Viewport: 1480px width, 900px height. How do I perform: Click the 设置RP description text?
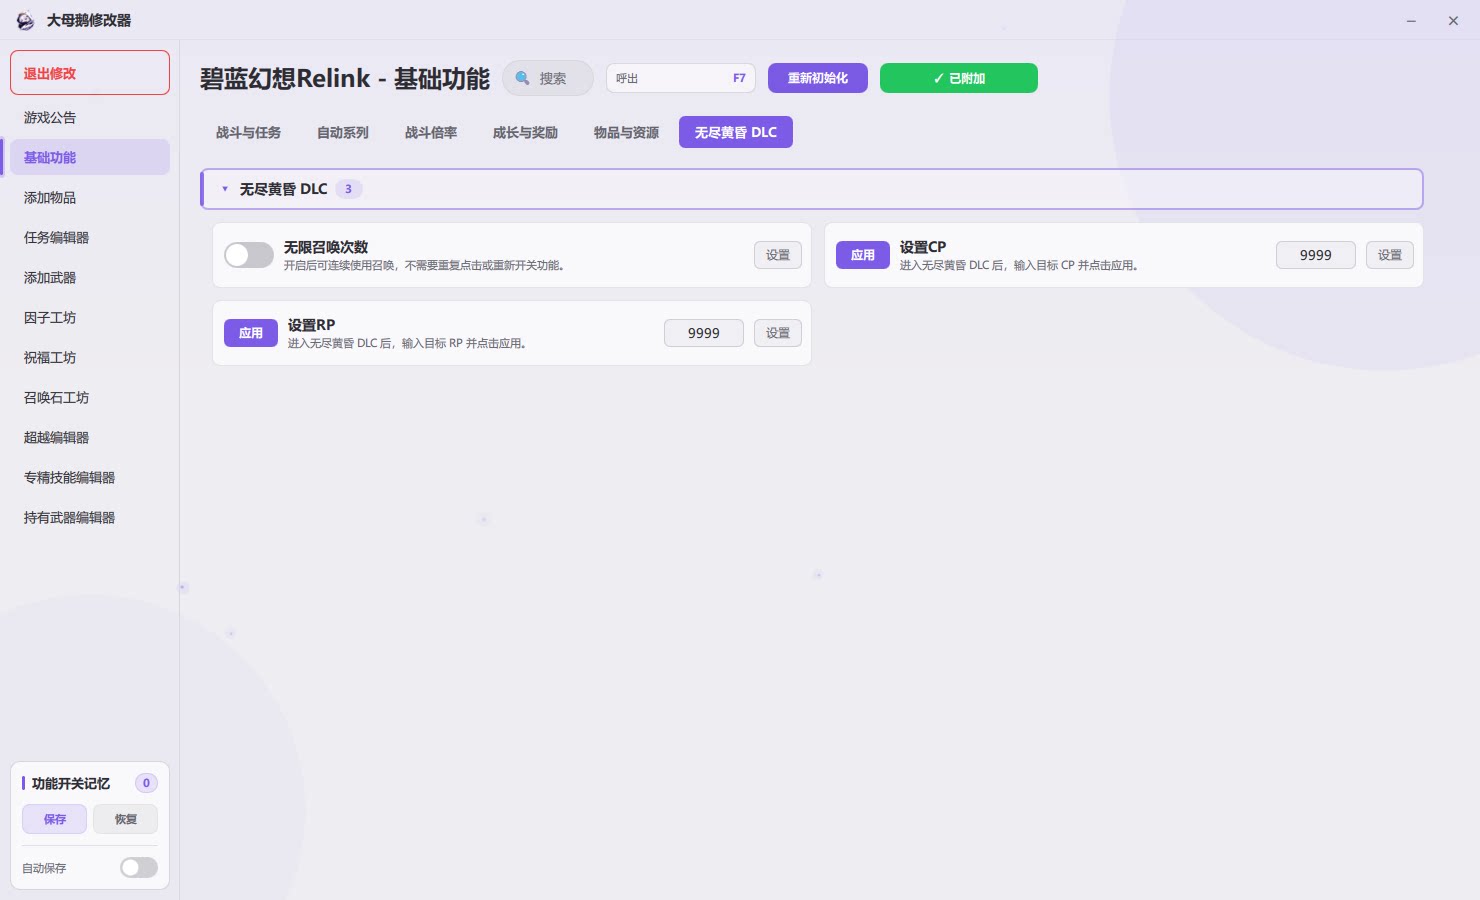pyautogui.click(x=407, y=343)
